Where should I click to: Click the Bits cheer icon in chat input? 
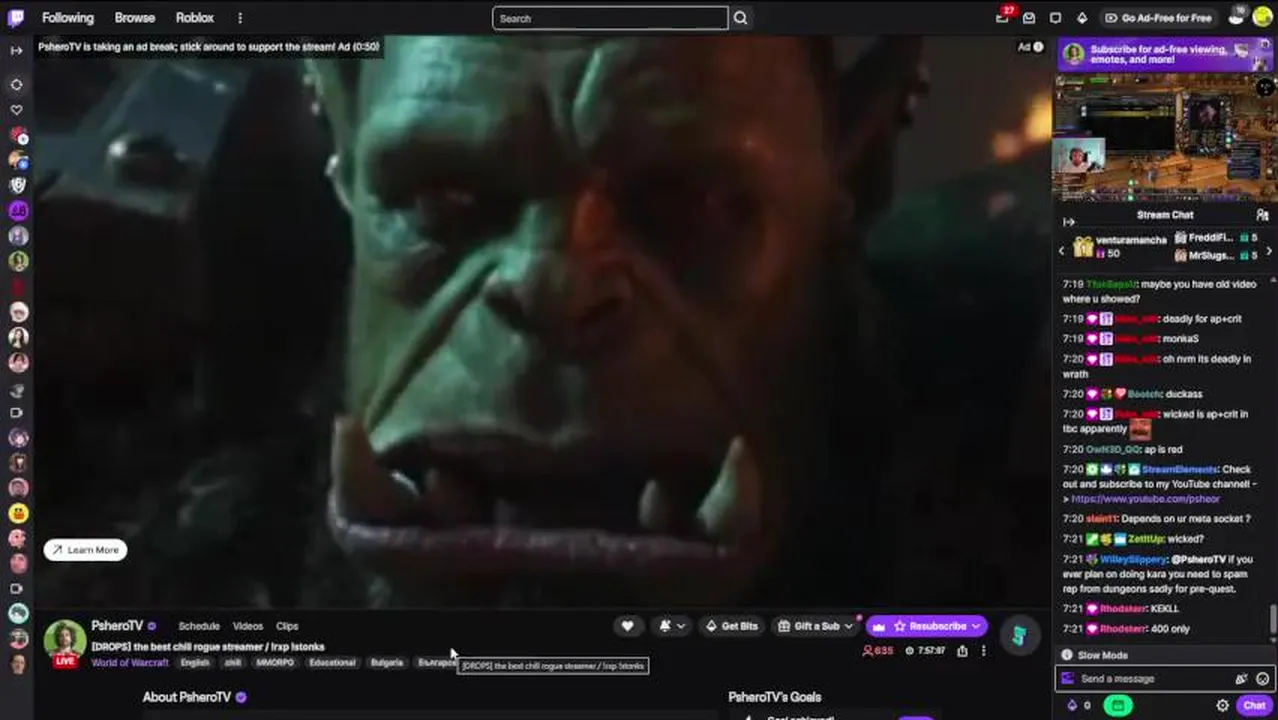[x=1241, y=679]
